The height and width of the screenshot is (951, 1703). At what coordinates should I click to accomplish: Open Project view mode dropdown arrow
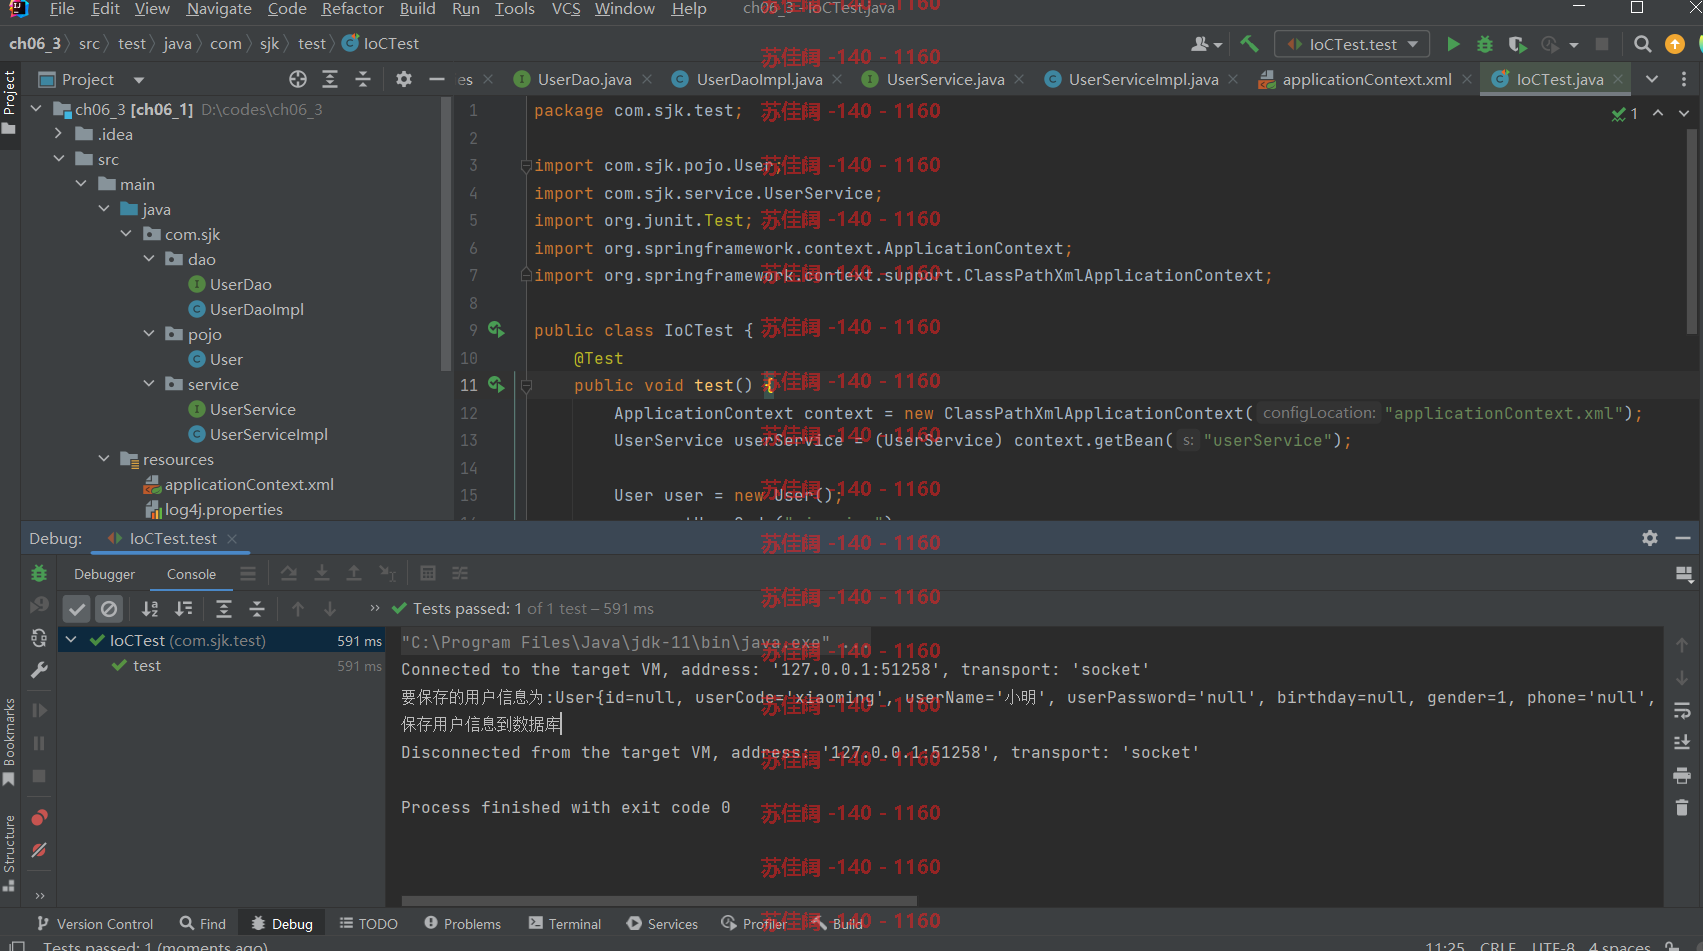(x=139, y=80)
